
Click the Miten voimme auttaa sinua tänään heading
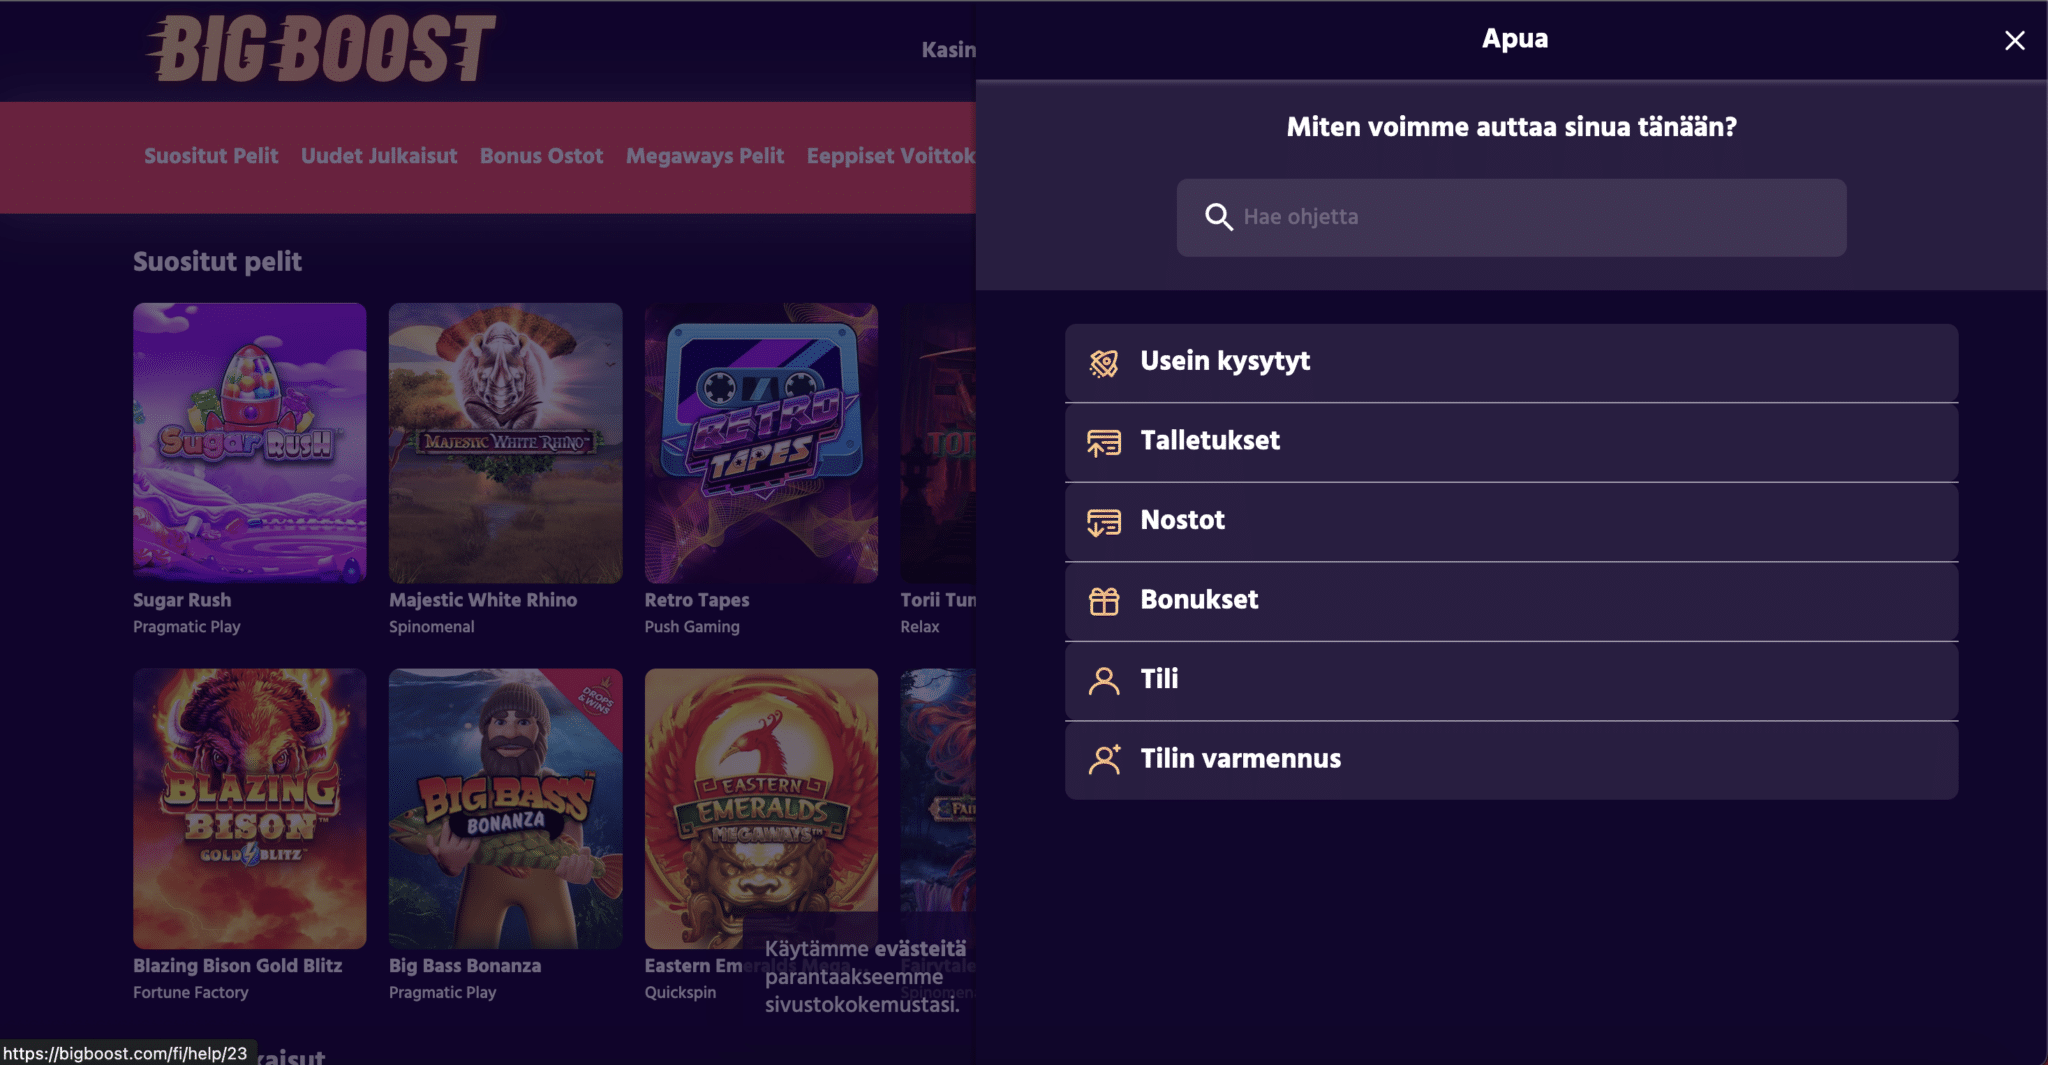point(1511,127)
